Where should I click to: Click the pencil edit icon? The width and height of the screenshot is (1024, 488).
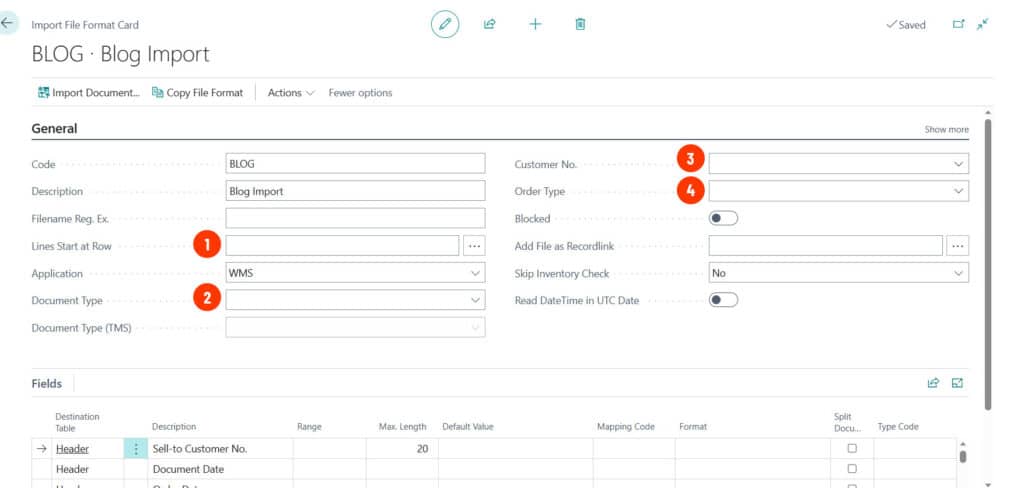(445, 25)
